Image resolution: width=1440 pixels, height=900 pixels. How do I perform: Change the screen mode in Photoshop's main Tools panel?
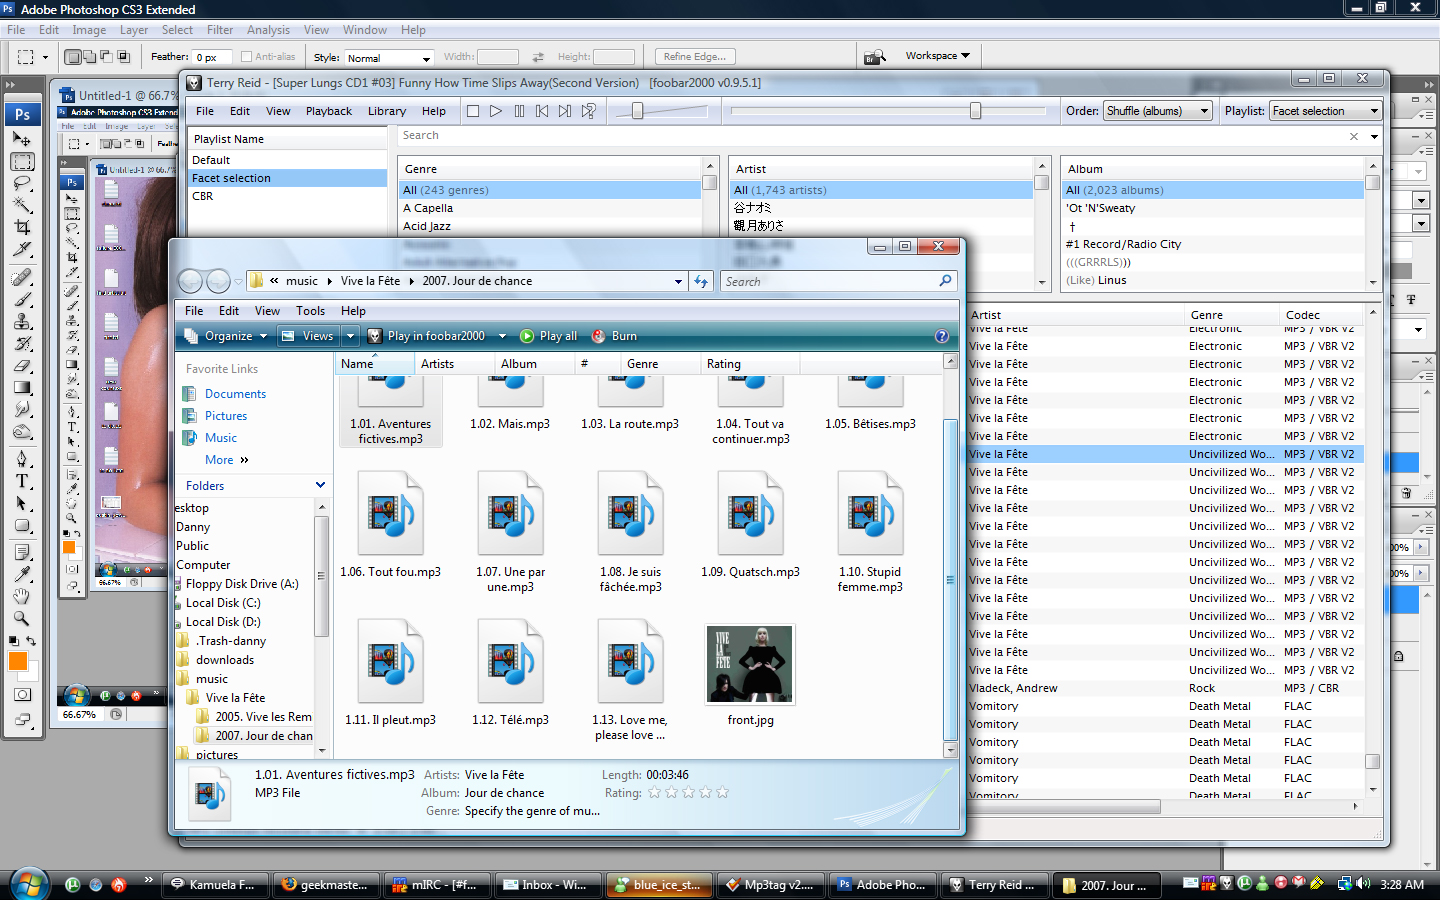pos(22,720)
